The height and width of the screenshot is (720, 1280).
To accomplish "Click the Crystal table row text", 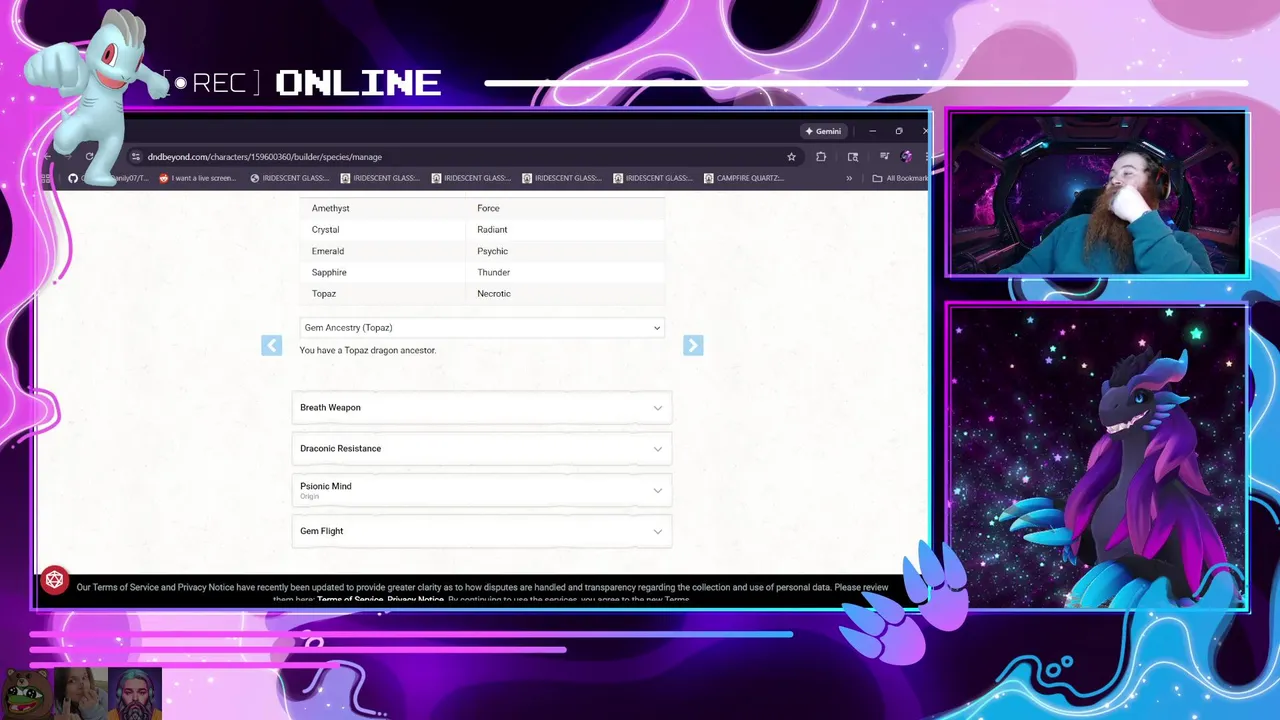I will 325,230.
